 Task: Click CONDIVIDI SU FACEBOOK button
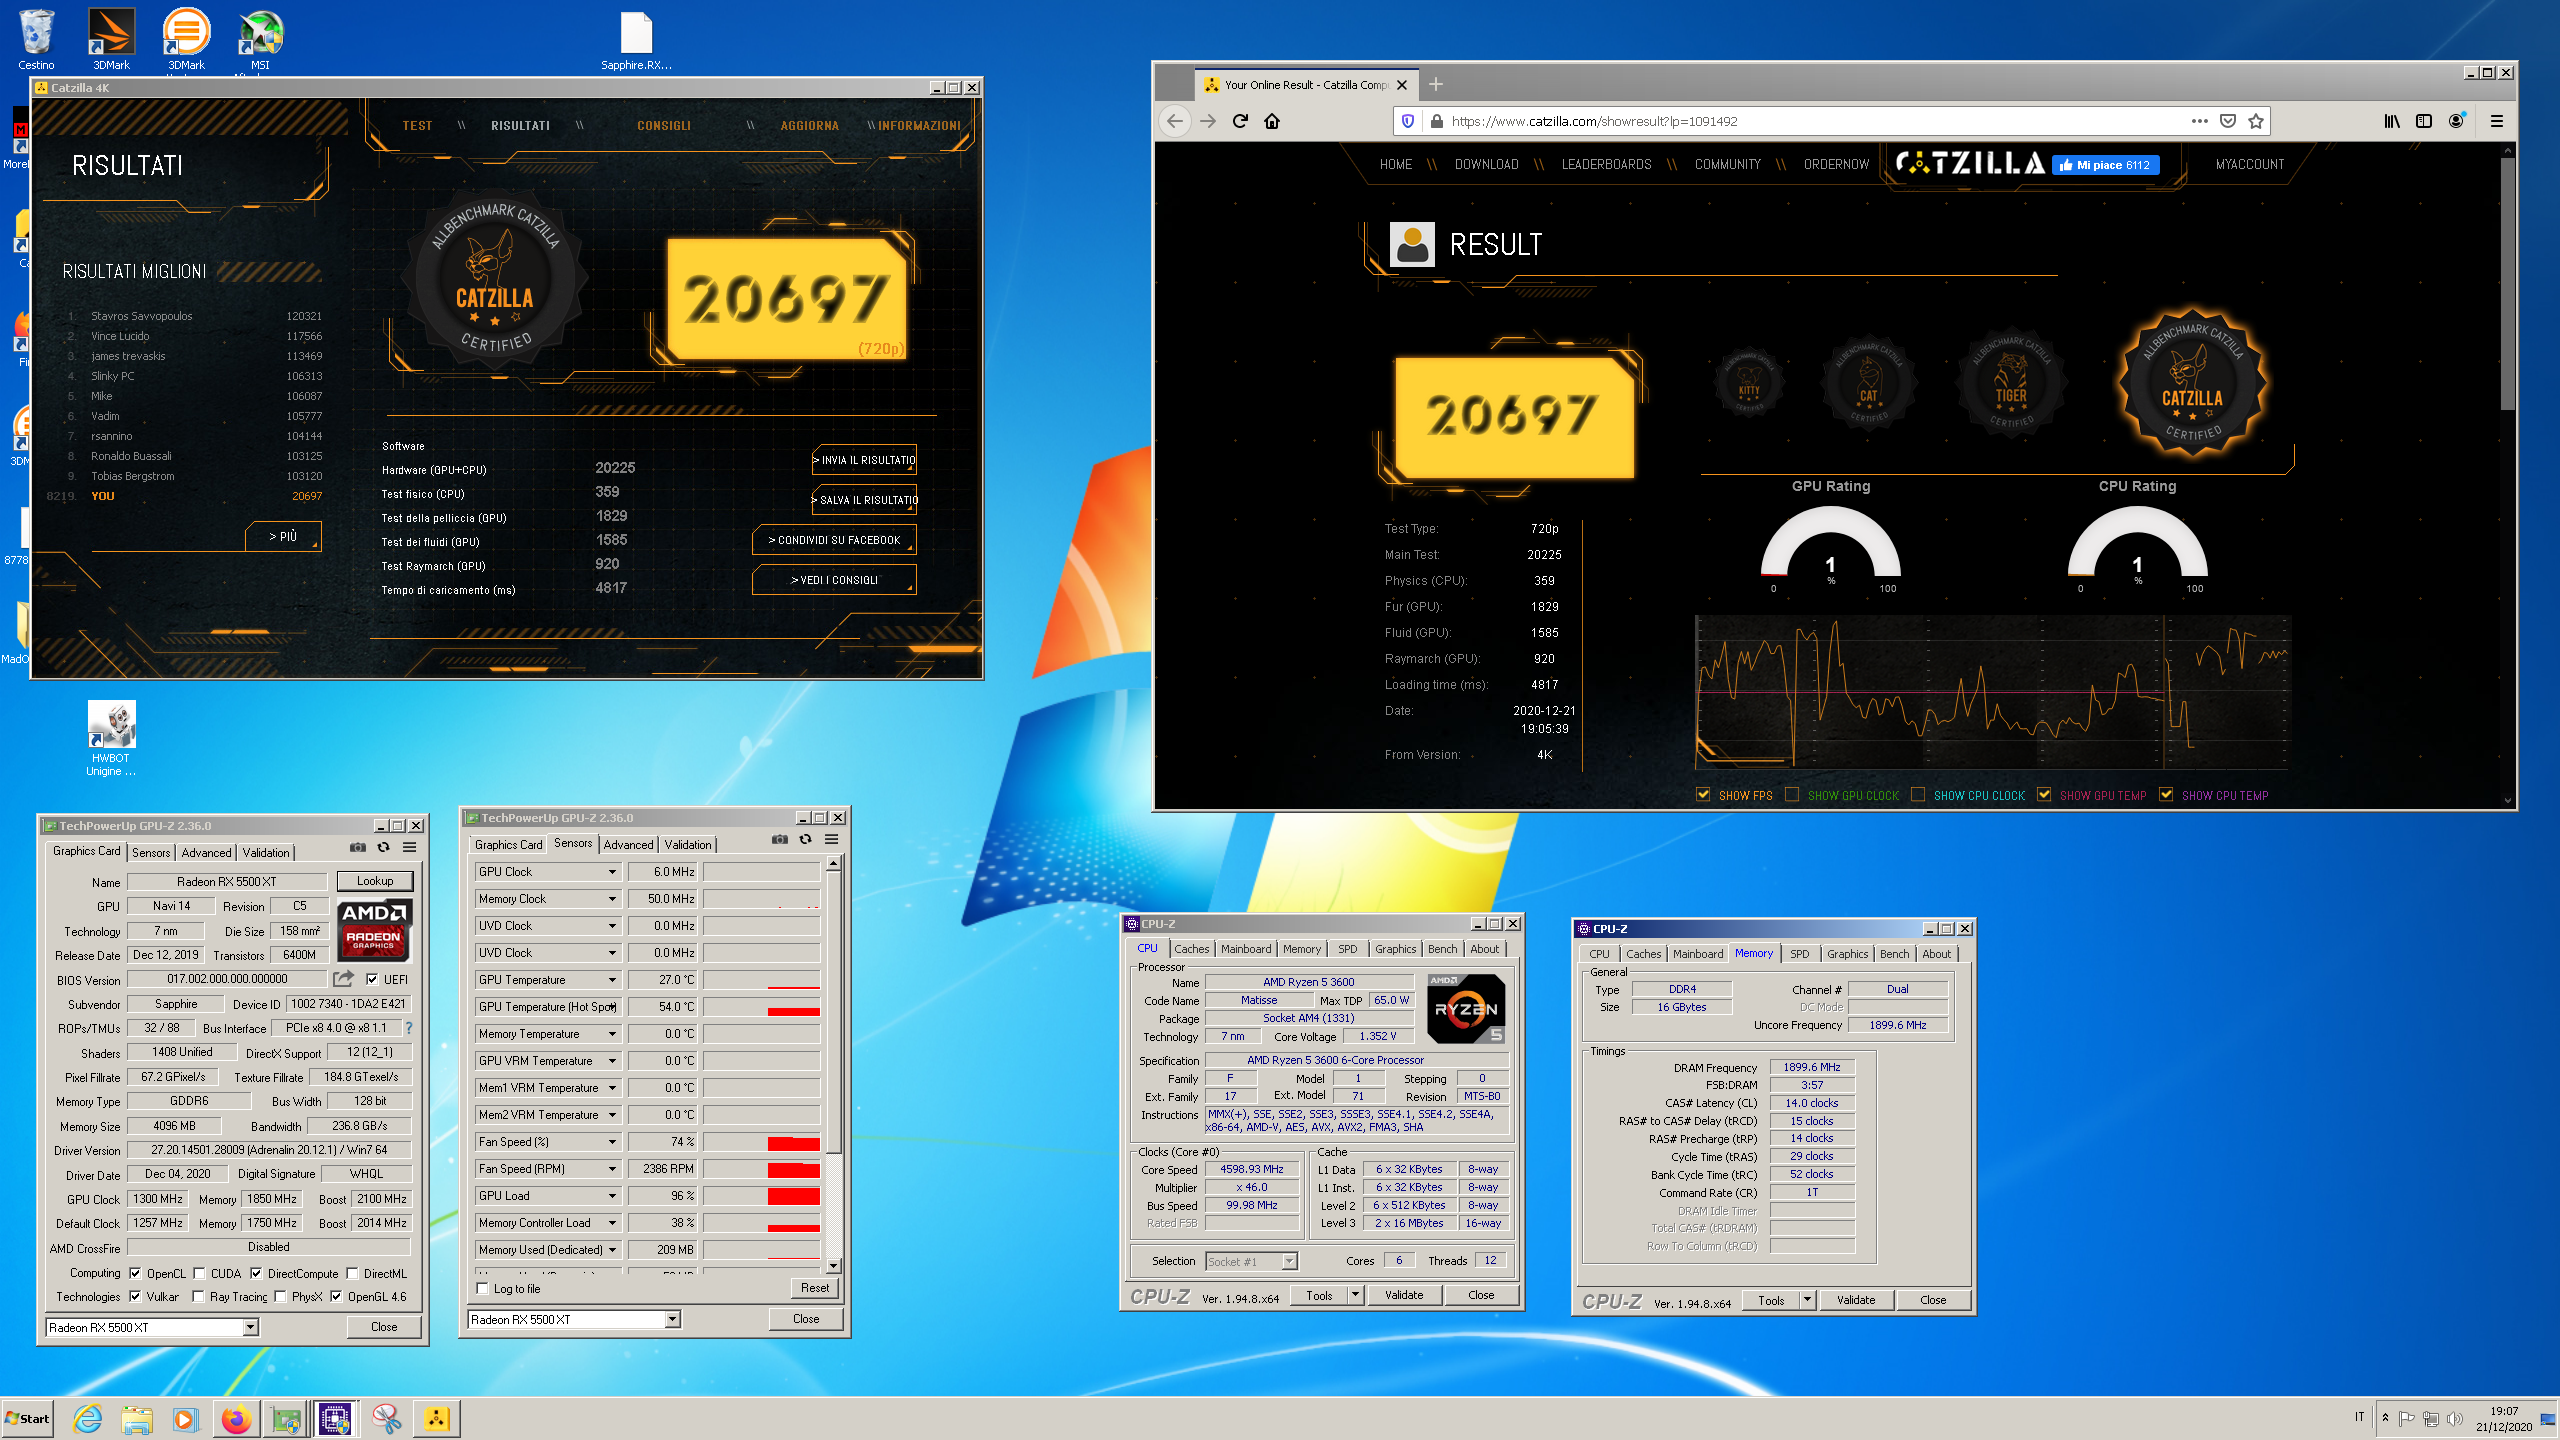(834, 540)
